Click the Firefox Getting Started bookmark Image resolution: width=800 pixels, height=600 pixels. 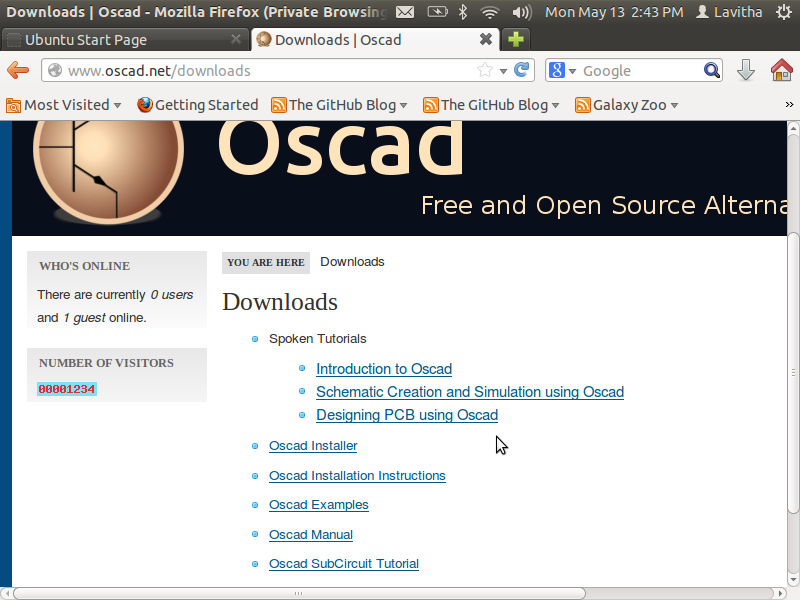pyautogui.click(x=198, y=105)
